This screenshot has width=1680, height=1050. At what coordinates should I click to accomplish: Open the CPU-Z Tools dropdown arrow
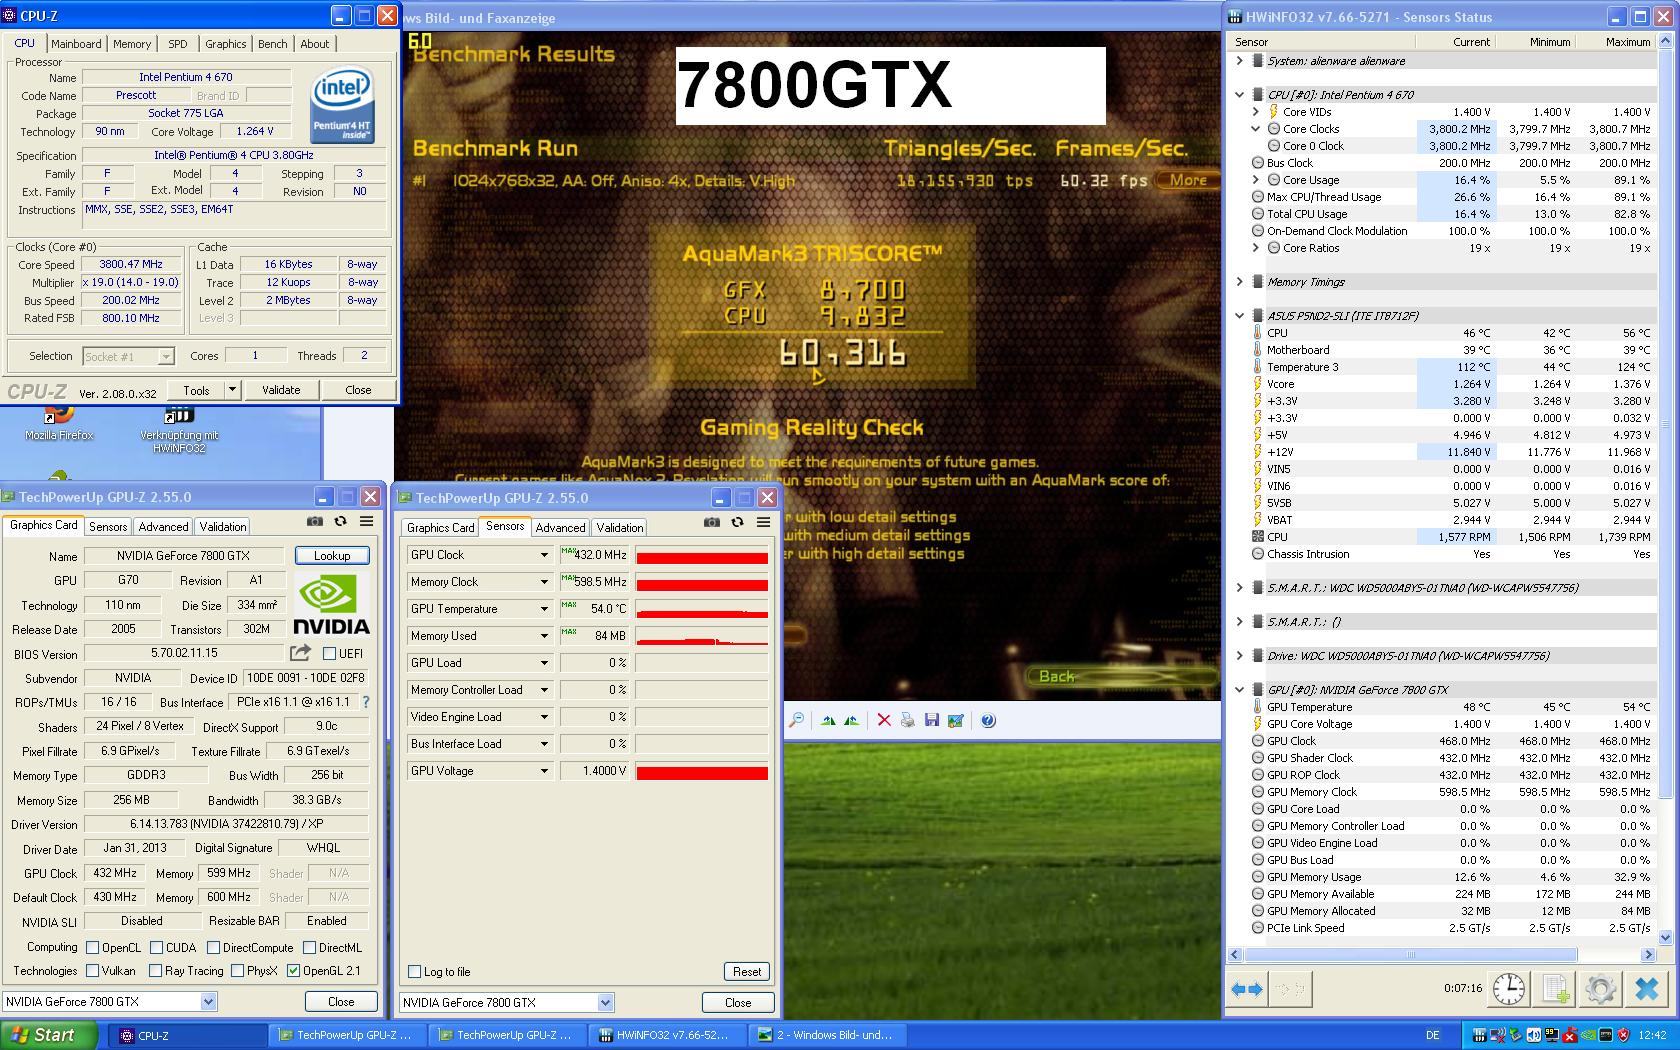click(232, 390)
